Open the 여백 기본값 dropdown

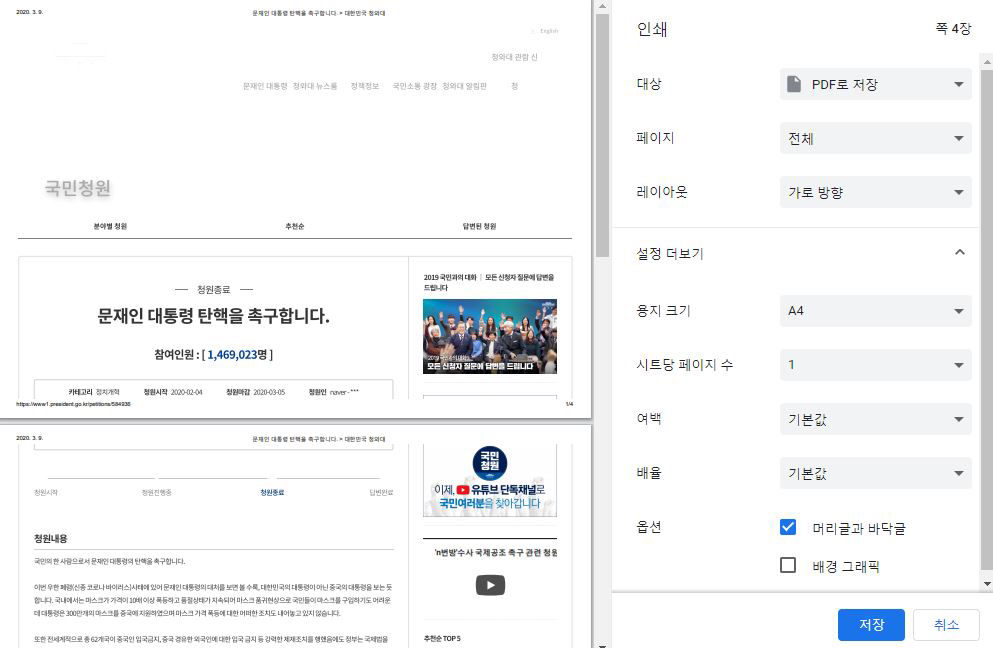coord(875,419)
